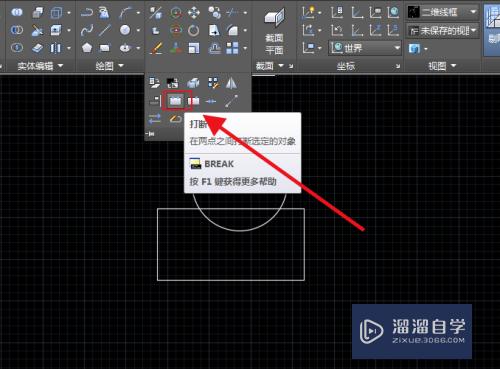Set UCS to World globe icon
The image size is (500, 369).
click(x=393, y=12)
